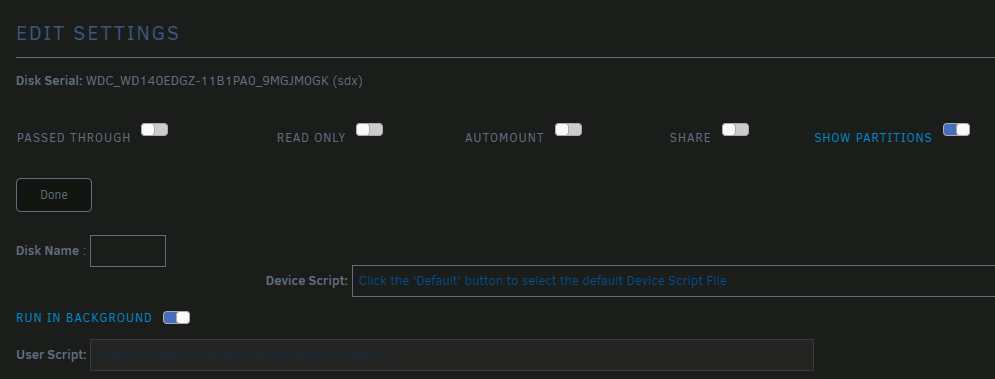Click the RUN IN BACKGROUND text label
This screenshot has width=995, height=379.
click(84, 317)
